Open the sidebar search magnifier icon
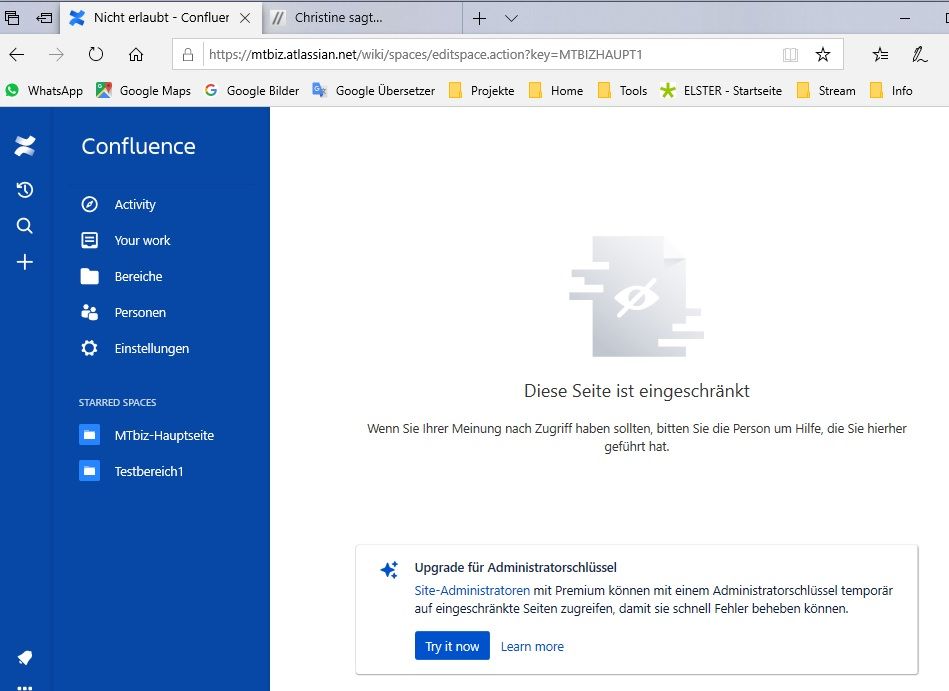 [x=25, y=226]
